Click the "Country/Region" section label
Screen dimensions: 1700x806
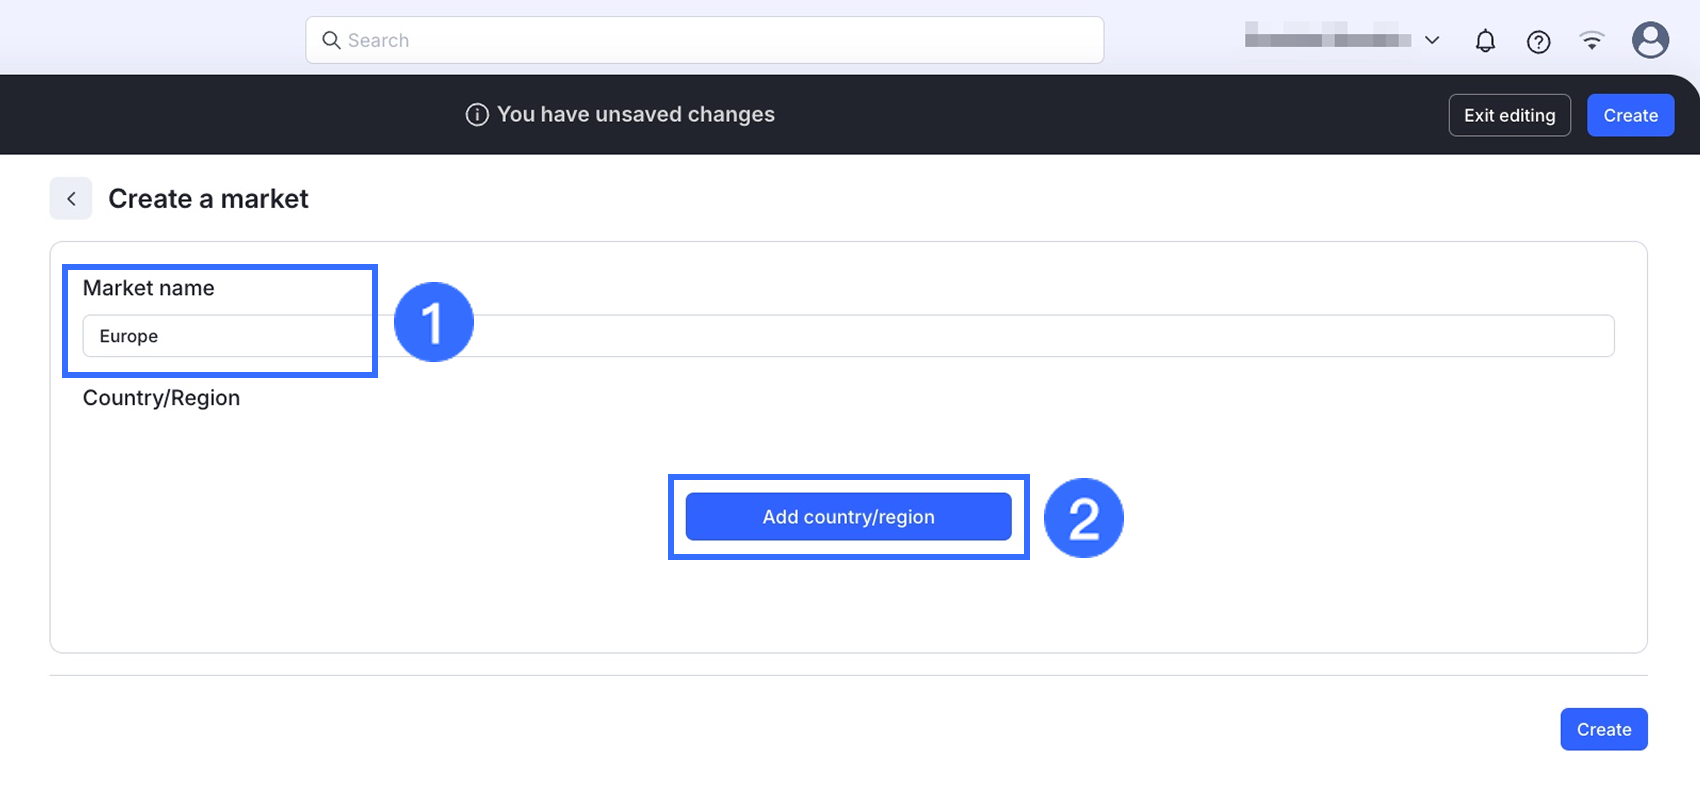click(x=161, y=398)
